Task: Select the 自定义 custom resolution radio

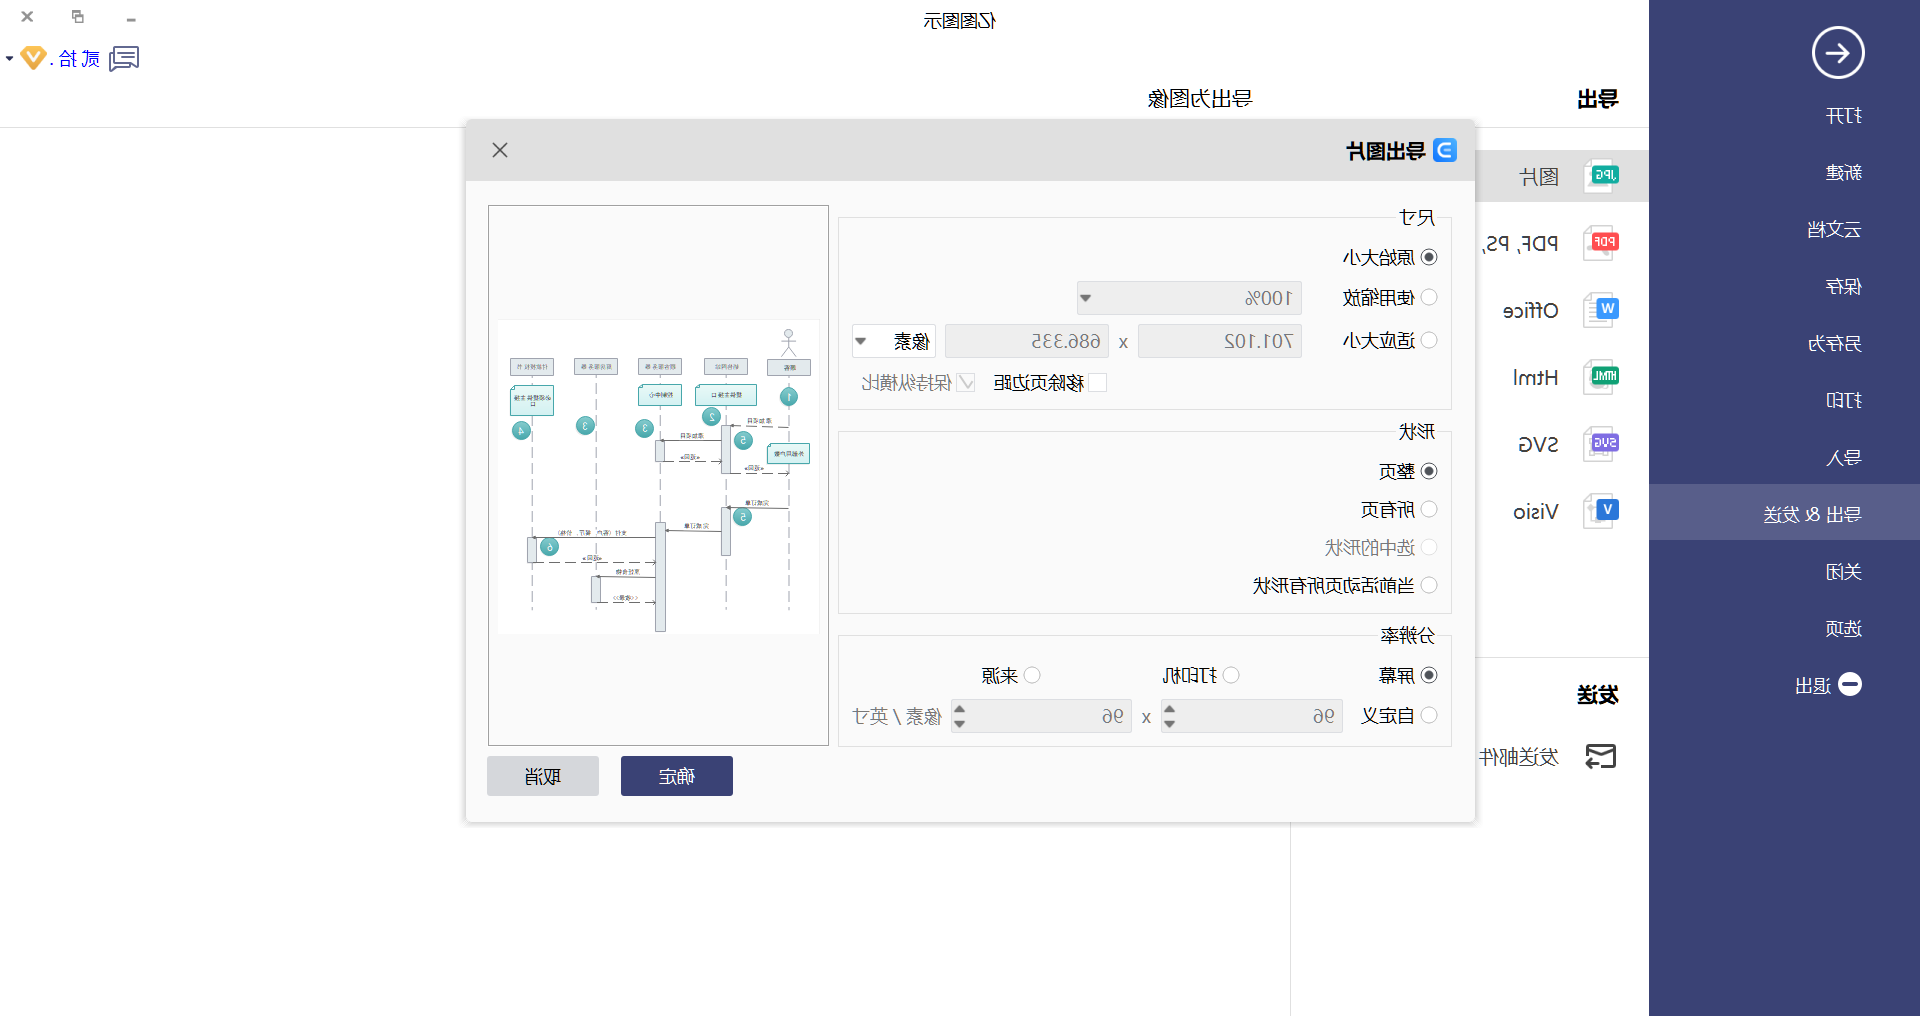Action: (1429, 715)
